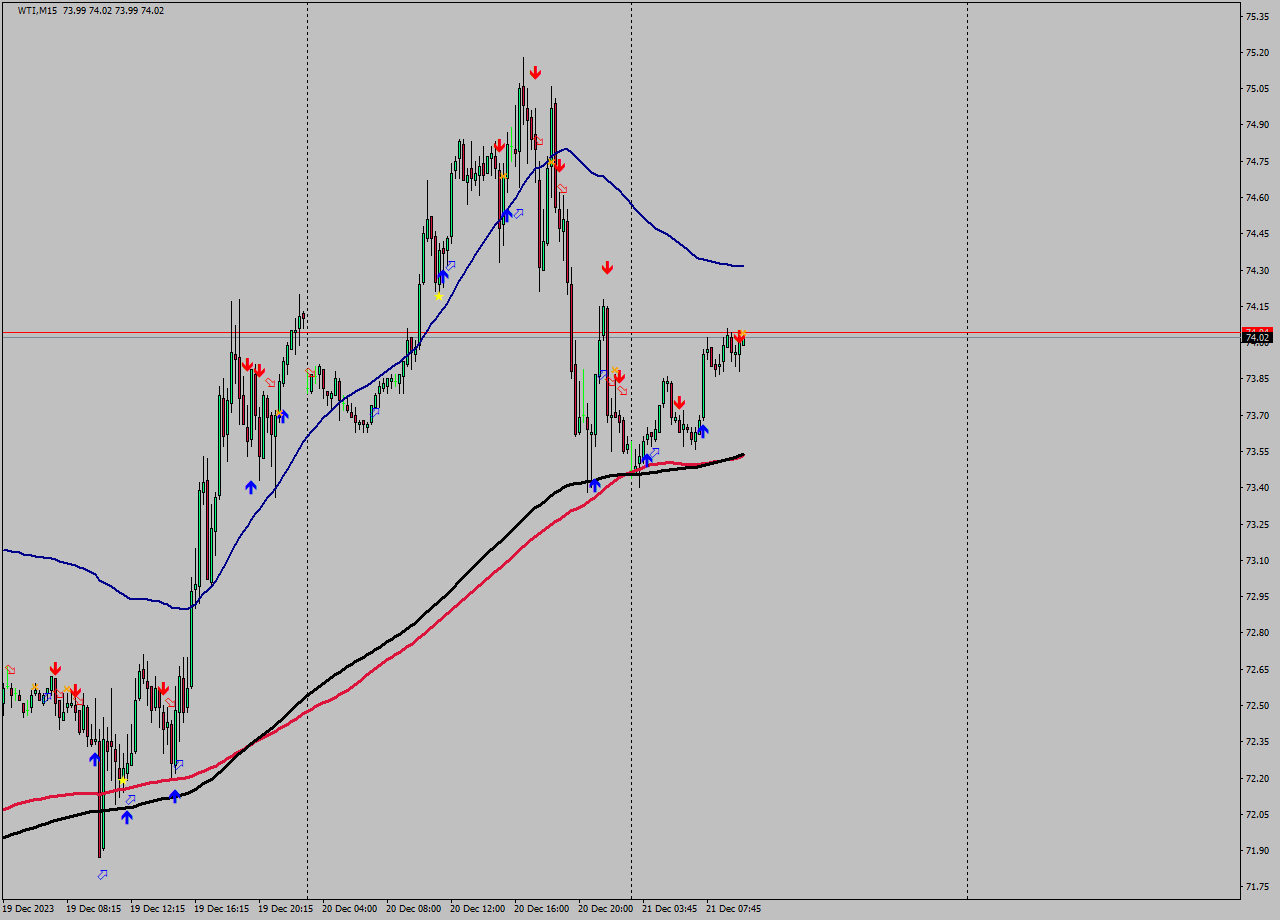Click price label 72.65 on the scale
The height and width of the screenshot is (920, 1280).
(1257, 669)
